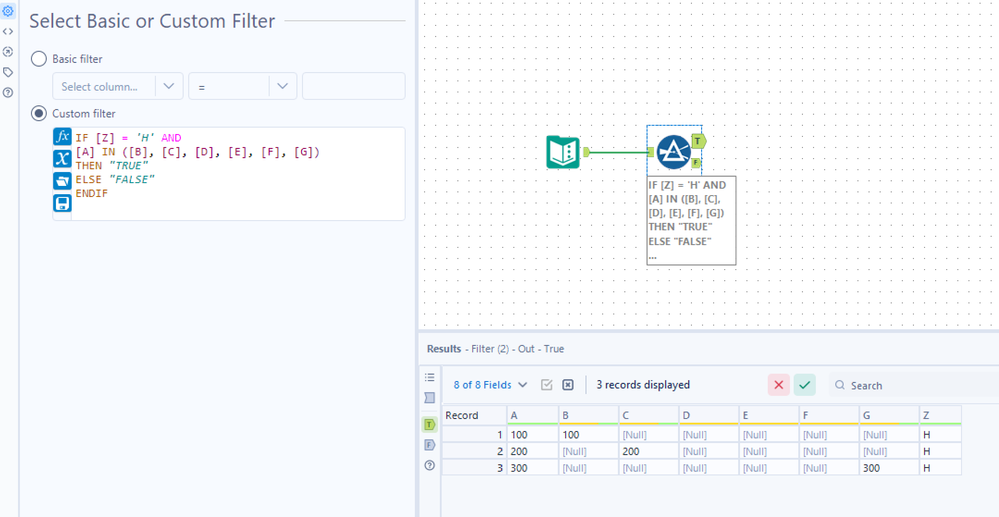
Task: Open the XML view code icon
Action: 8,31
